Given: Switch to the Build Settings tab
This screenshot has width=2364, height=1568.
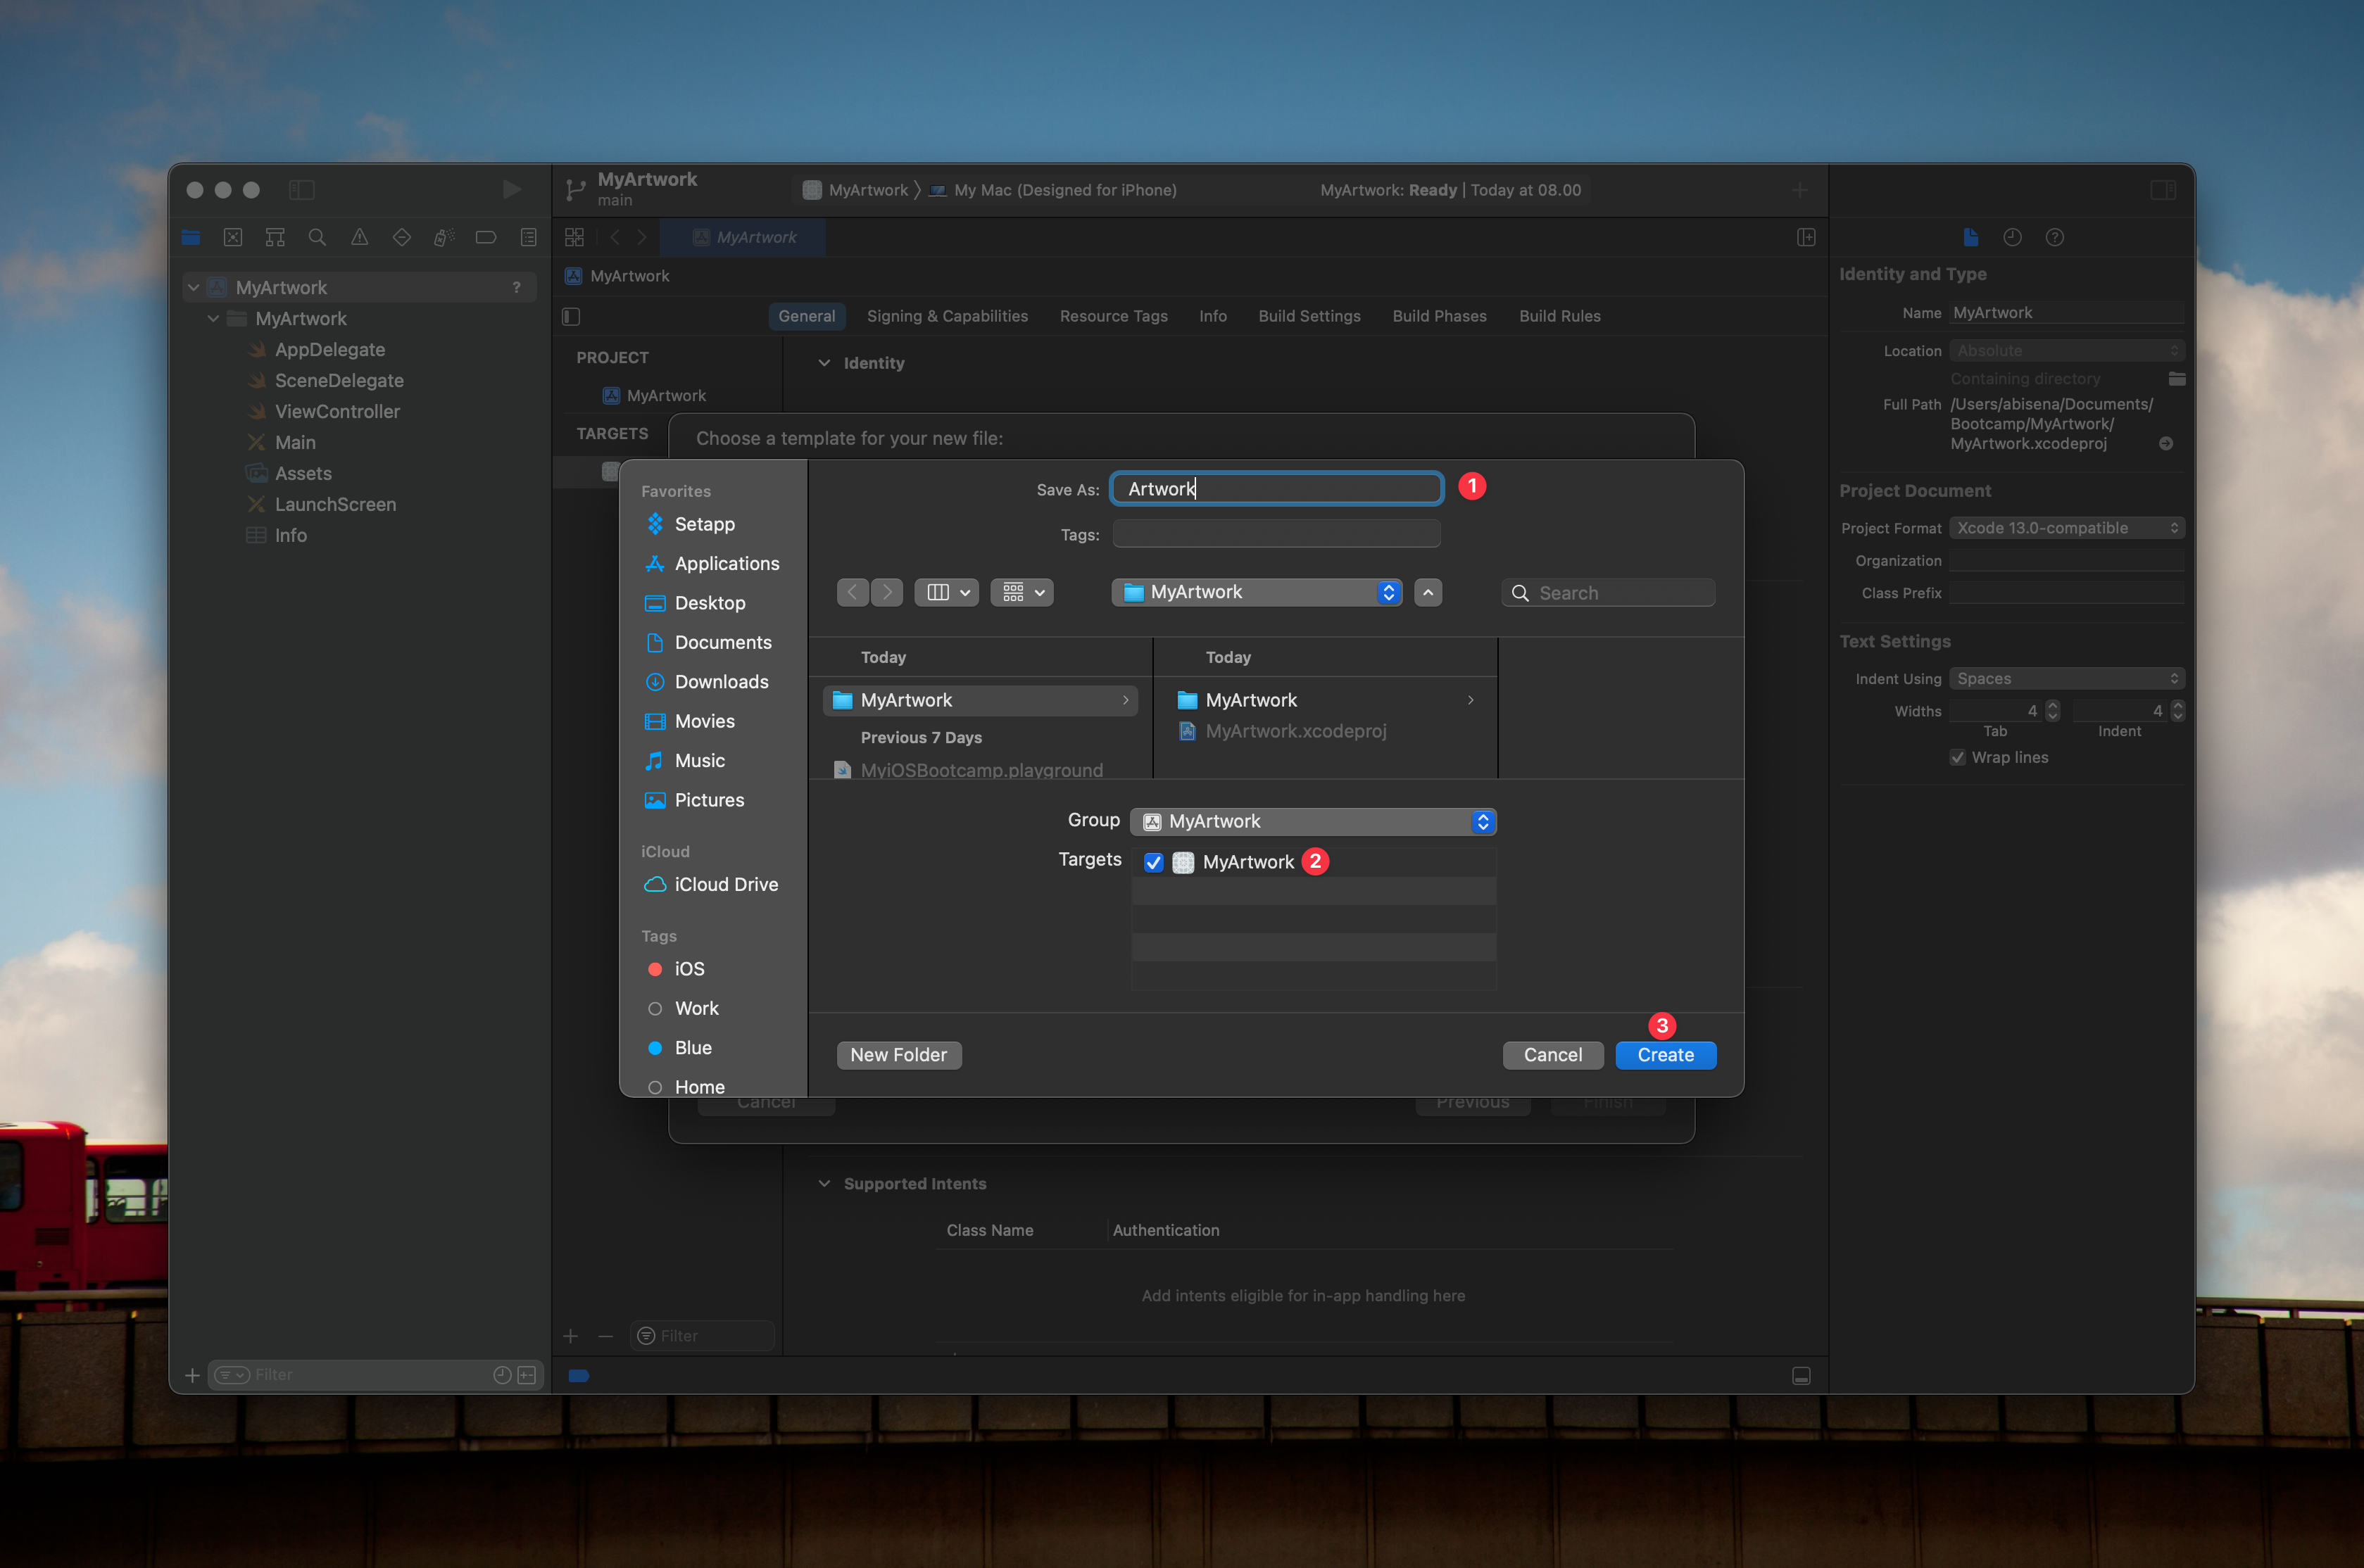Looking at the screenshot, I should [x=1309, y=316].
